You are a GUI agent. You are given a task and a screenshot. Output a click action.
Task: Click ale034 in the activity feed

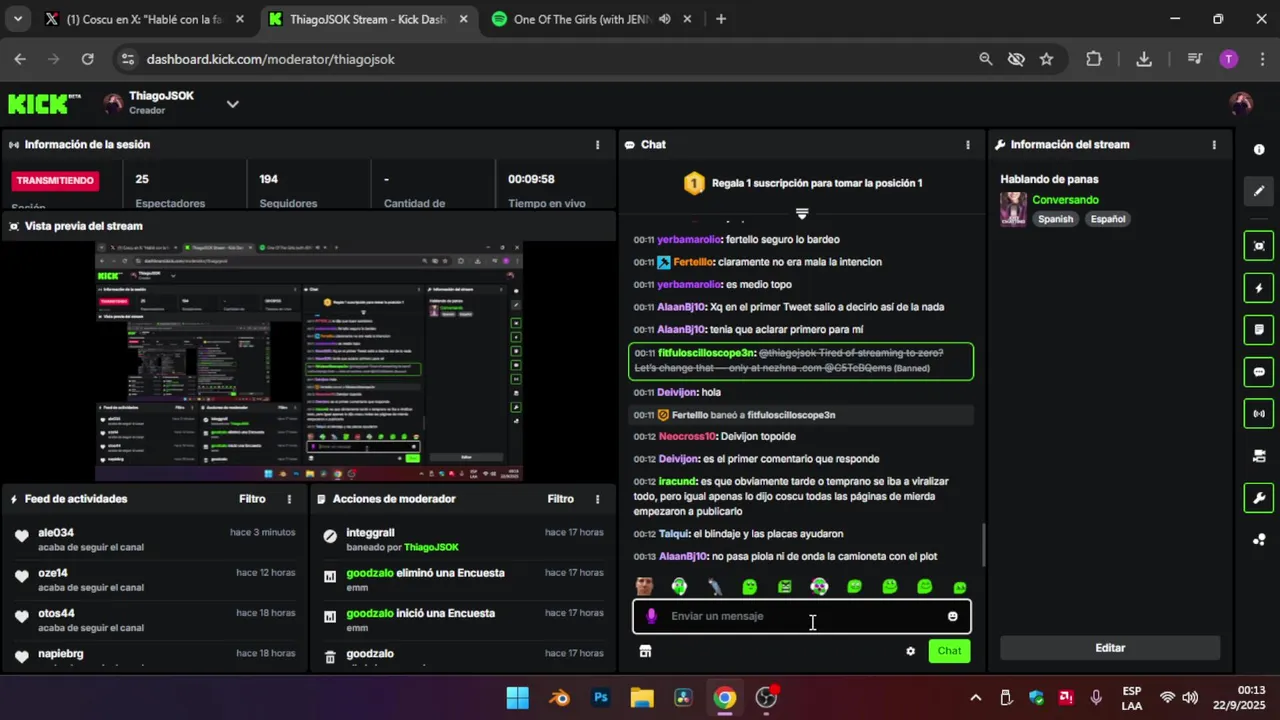click(56, 533)
